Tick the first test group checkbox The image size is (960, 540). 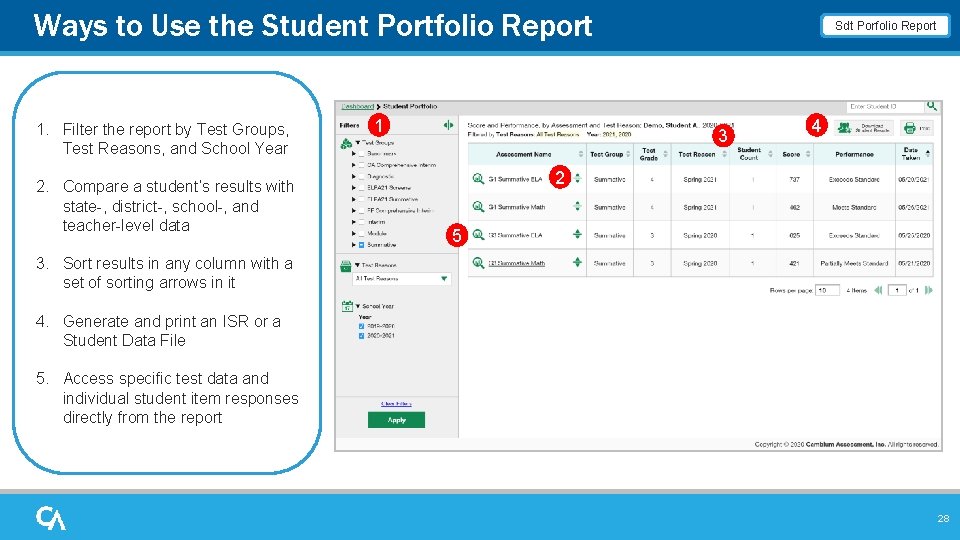click(361, 154)
